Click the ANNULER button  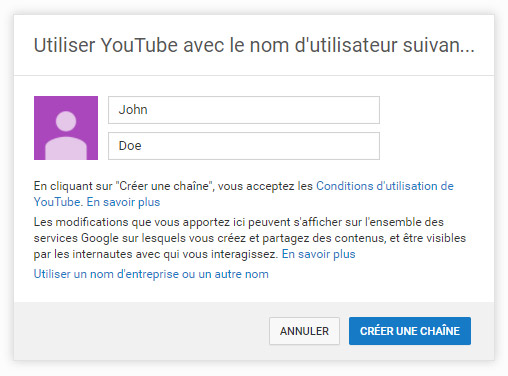(x=304, y=331)
